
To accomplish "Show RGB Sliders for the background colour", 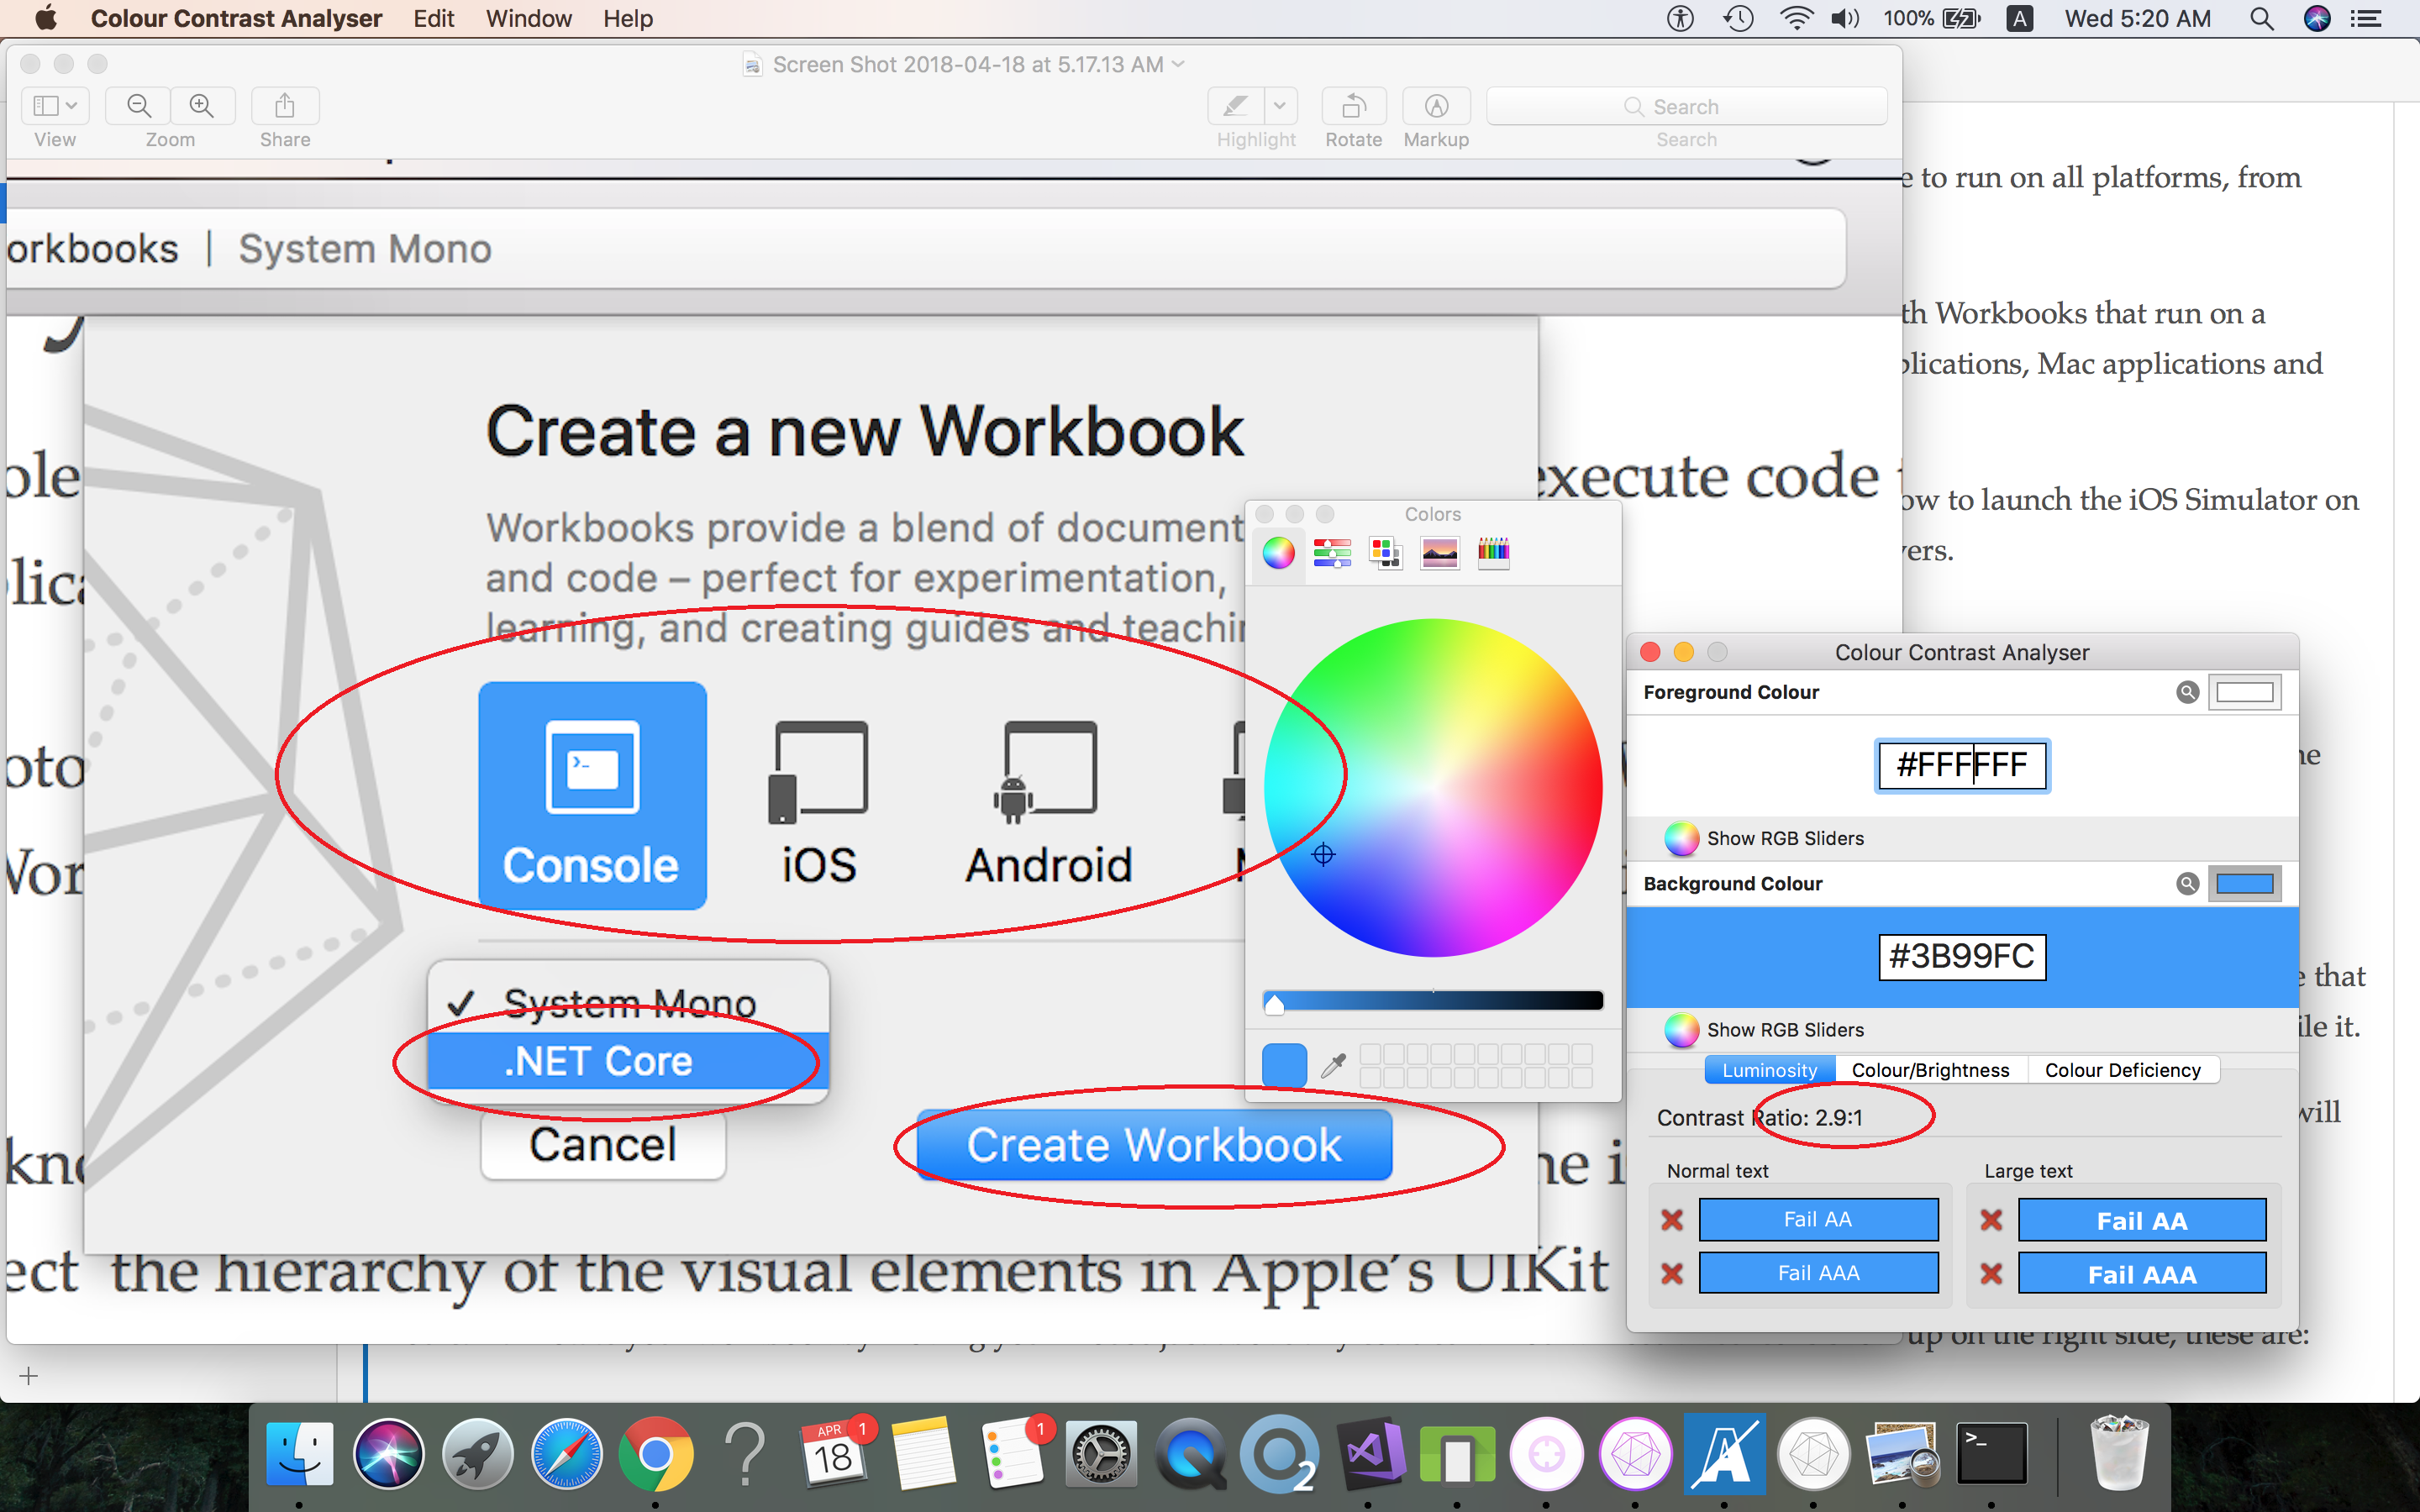I will point(1784,1030).
